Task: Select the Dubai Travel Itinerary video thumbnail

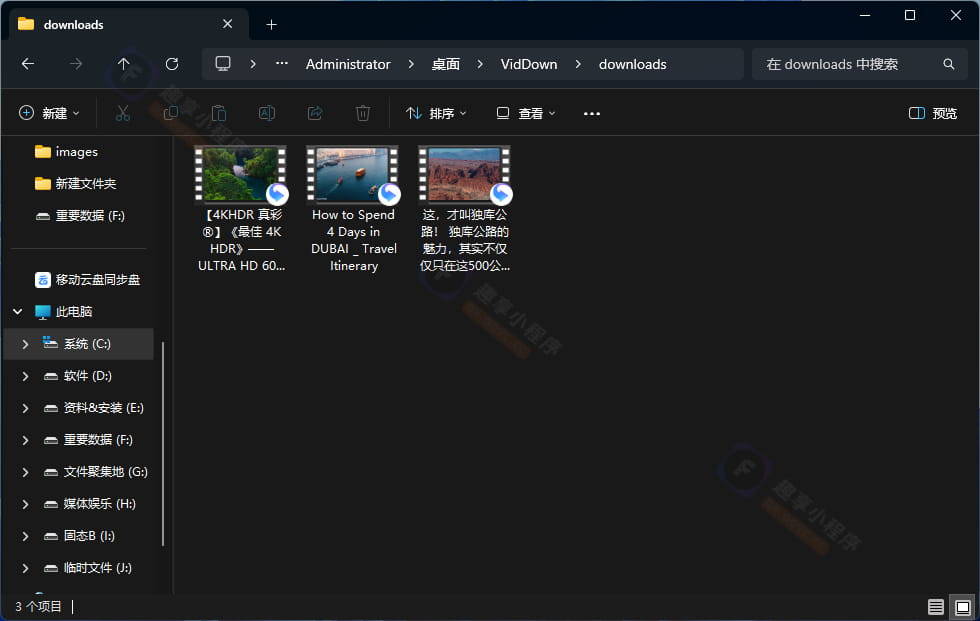Action: point(352,175)
